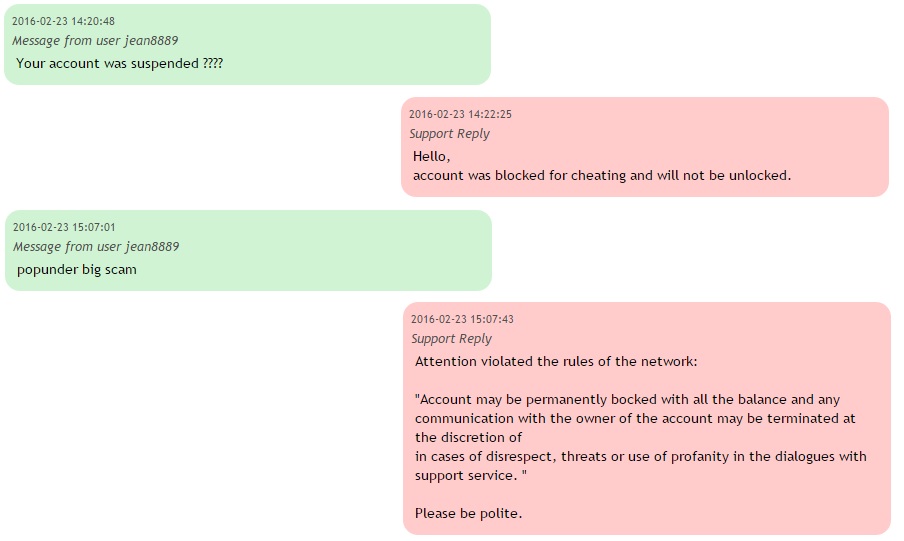Click the "the discretion of" line
The image size is (904, 541).
pos(468,437)
